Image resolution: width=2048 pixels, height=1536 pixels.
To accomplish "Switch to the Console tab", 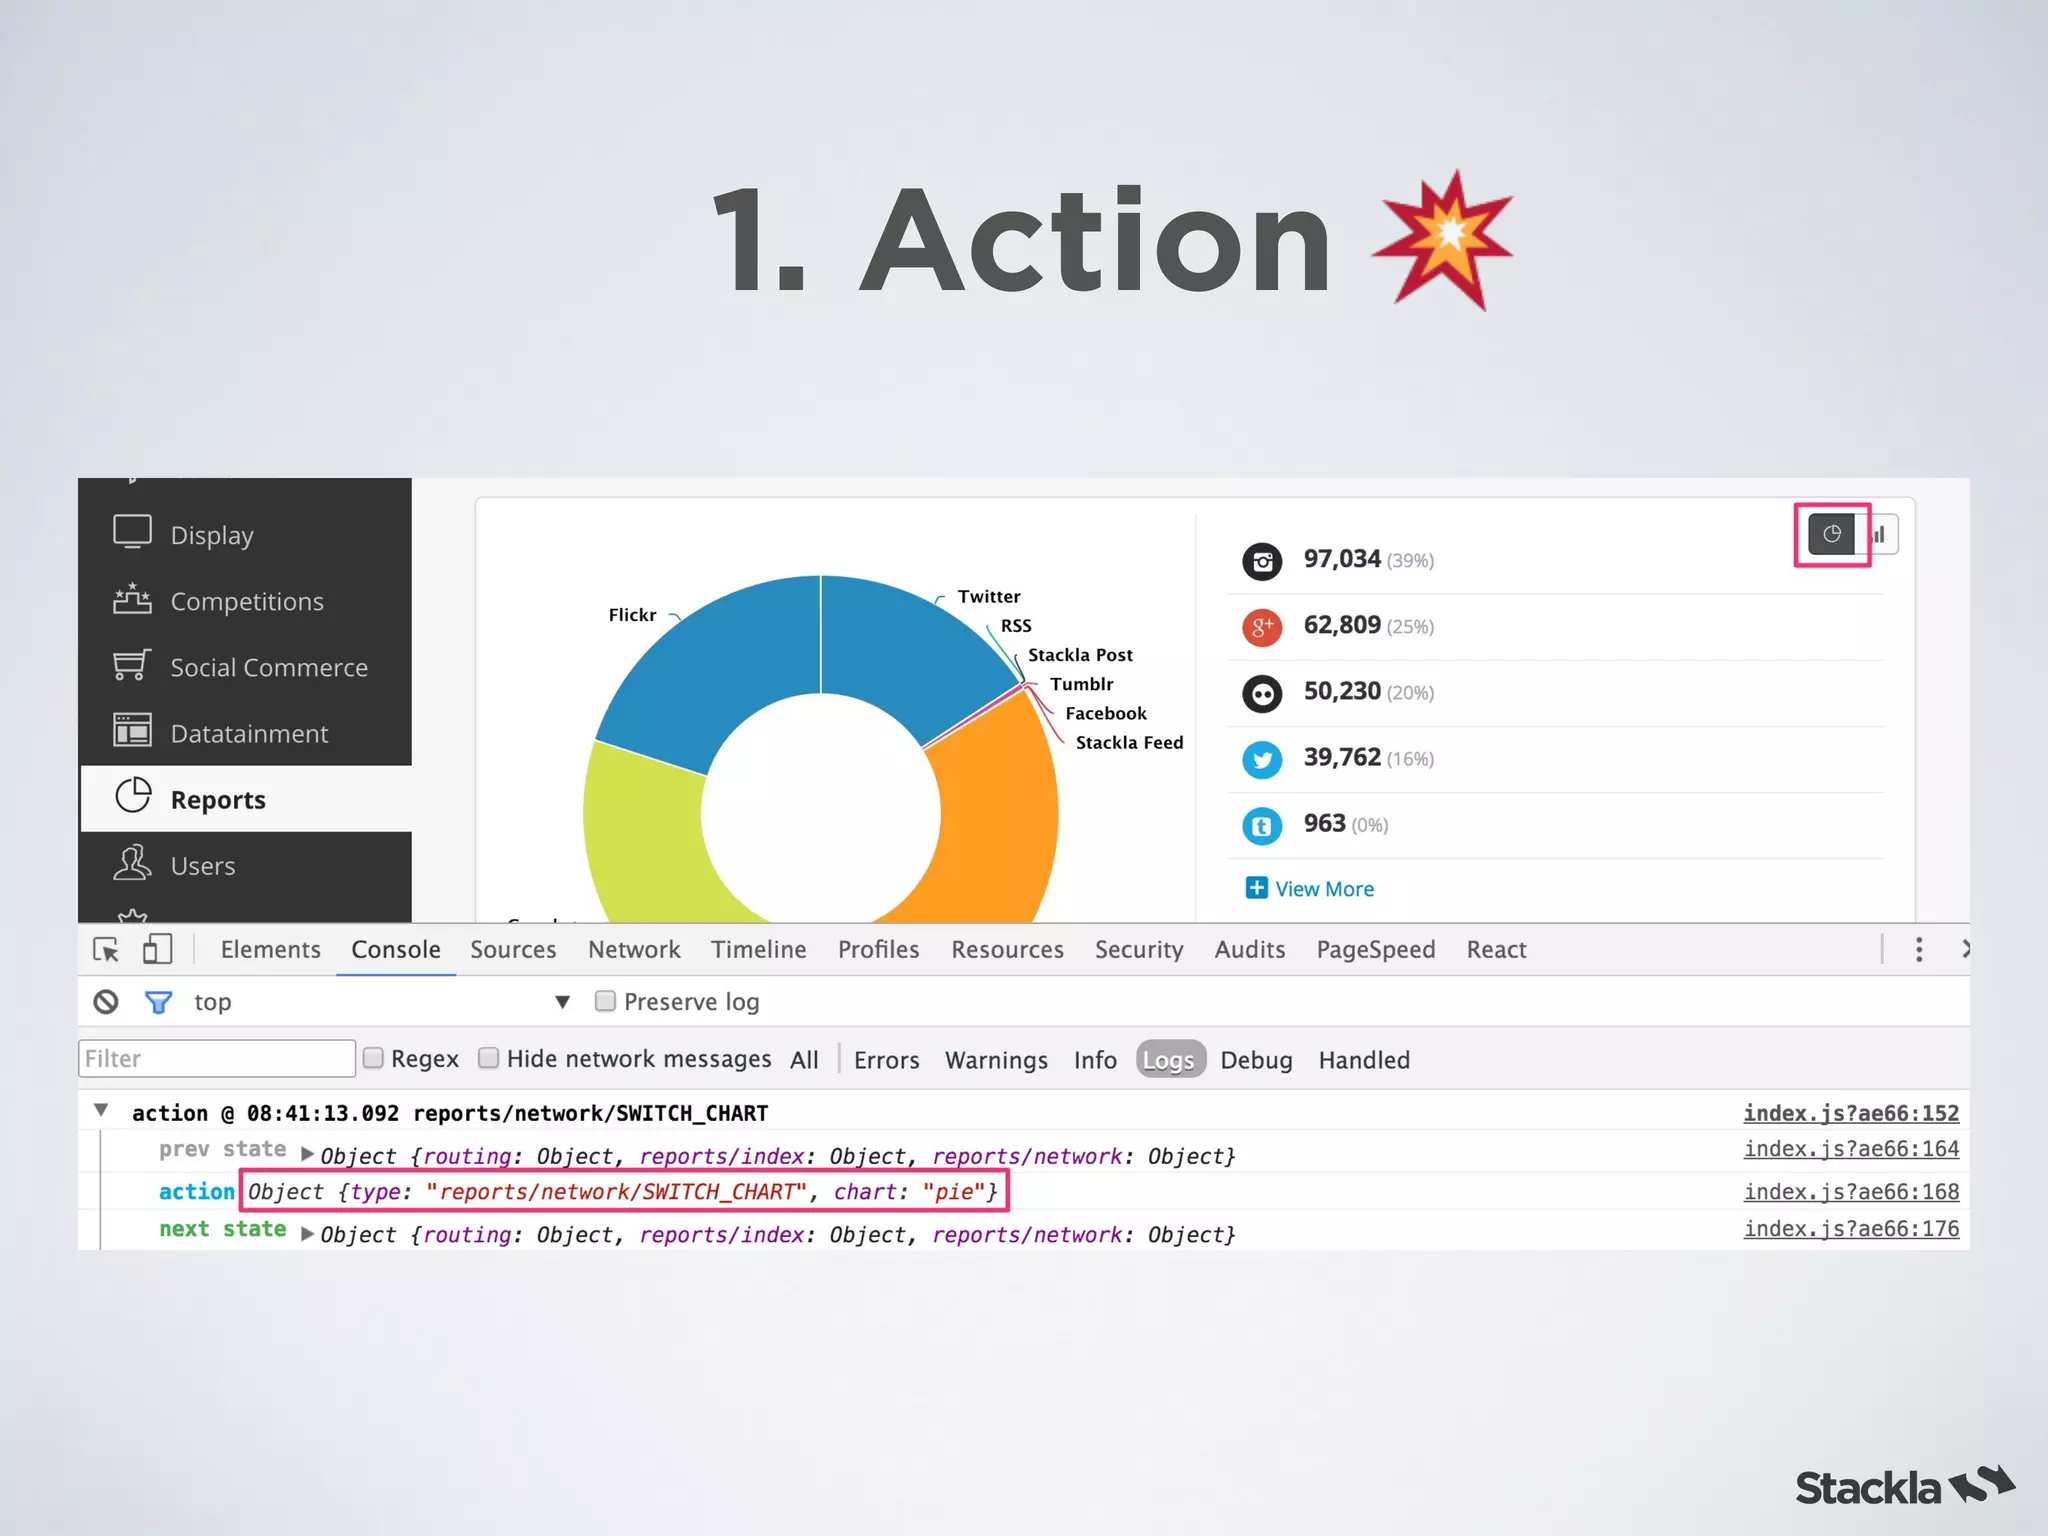I will (x=396, y=949).
